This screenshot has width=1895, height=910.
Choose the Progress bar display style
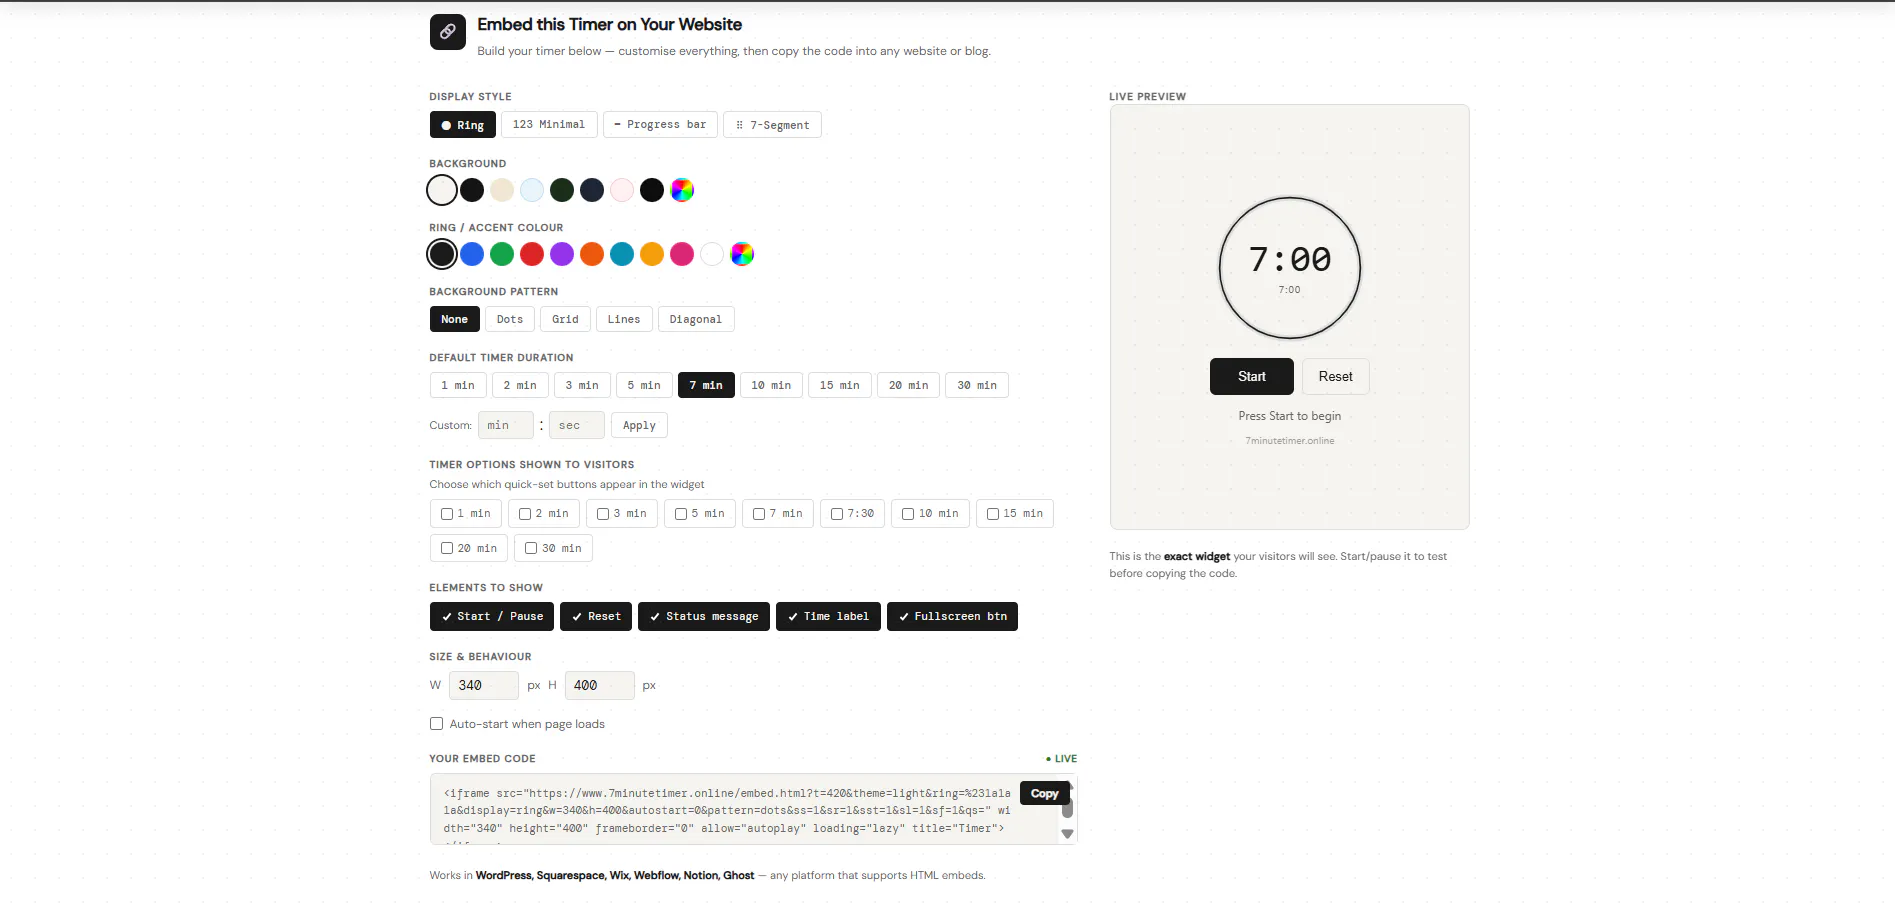tap(660, 125)
